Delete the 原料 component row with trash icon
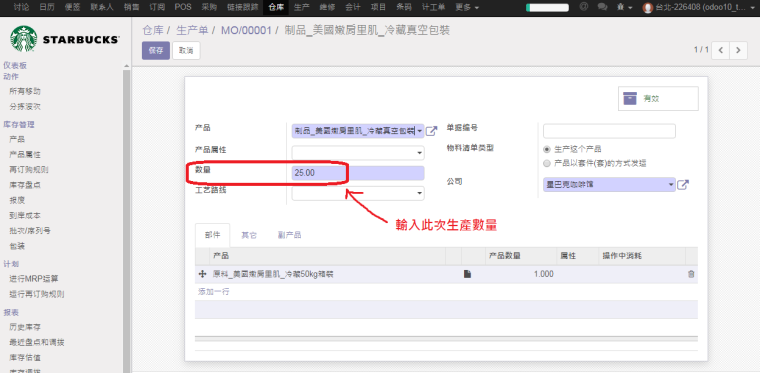 [691, 274]
